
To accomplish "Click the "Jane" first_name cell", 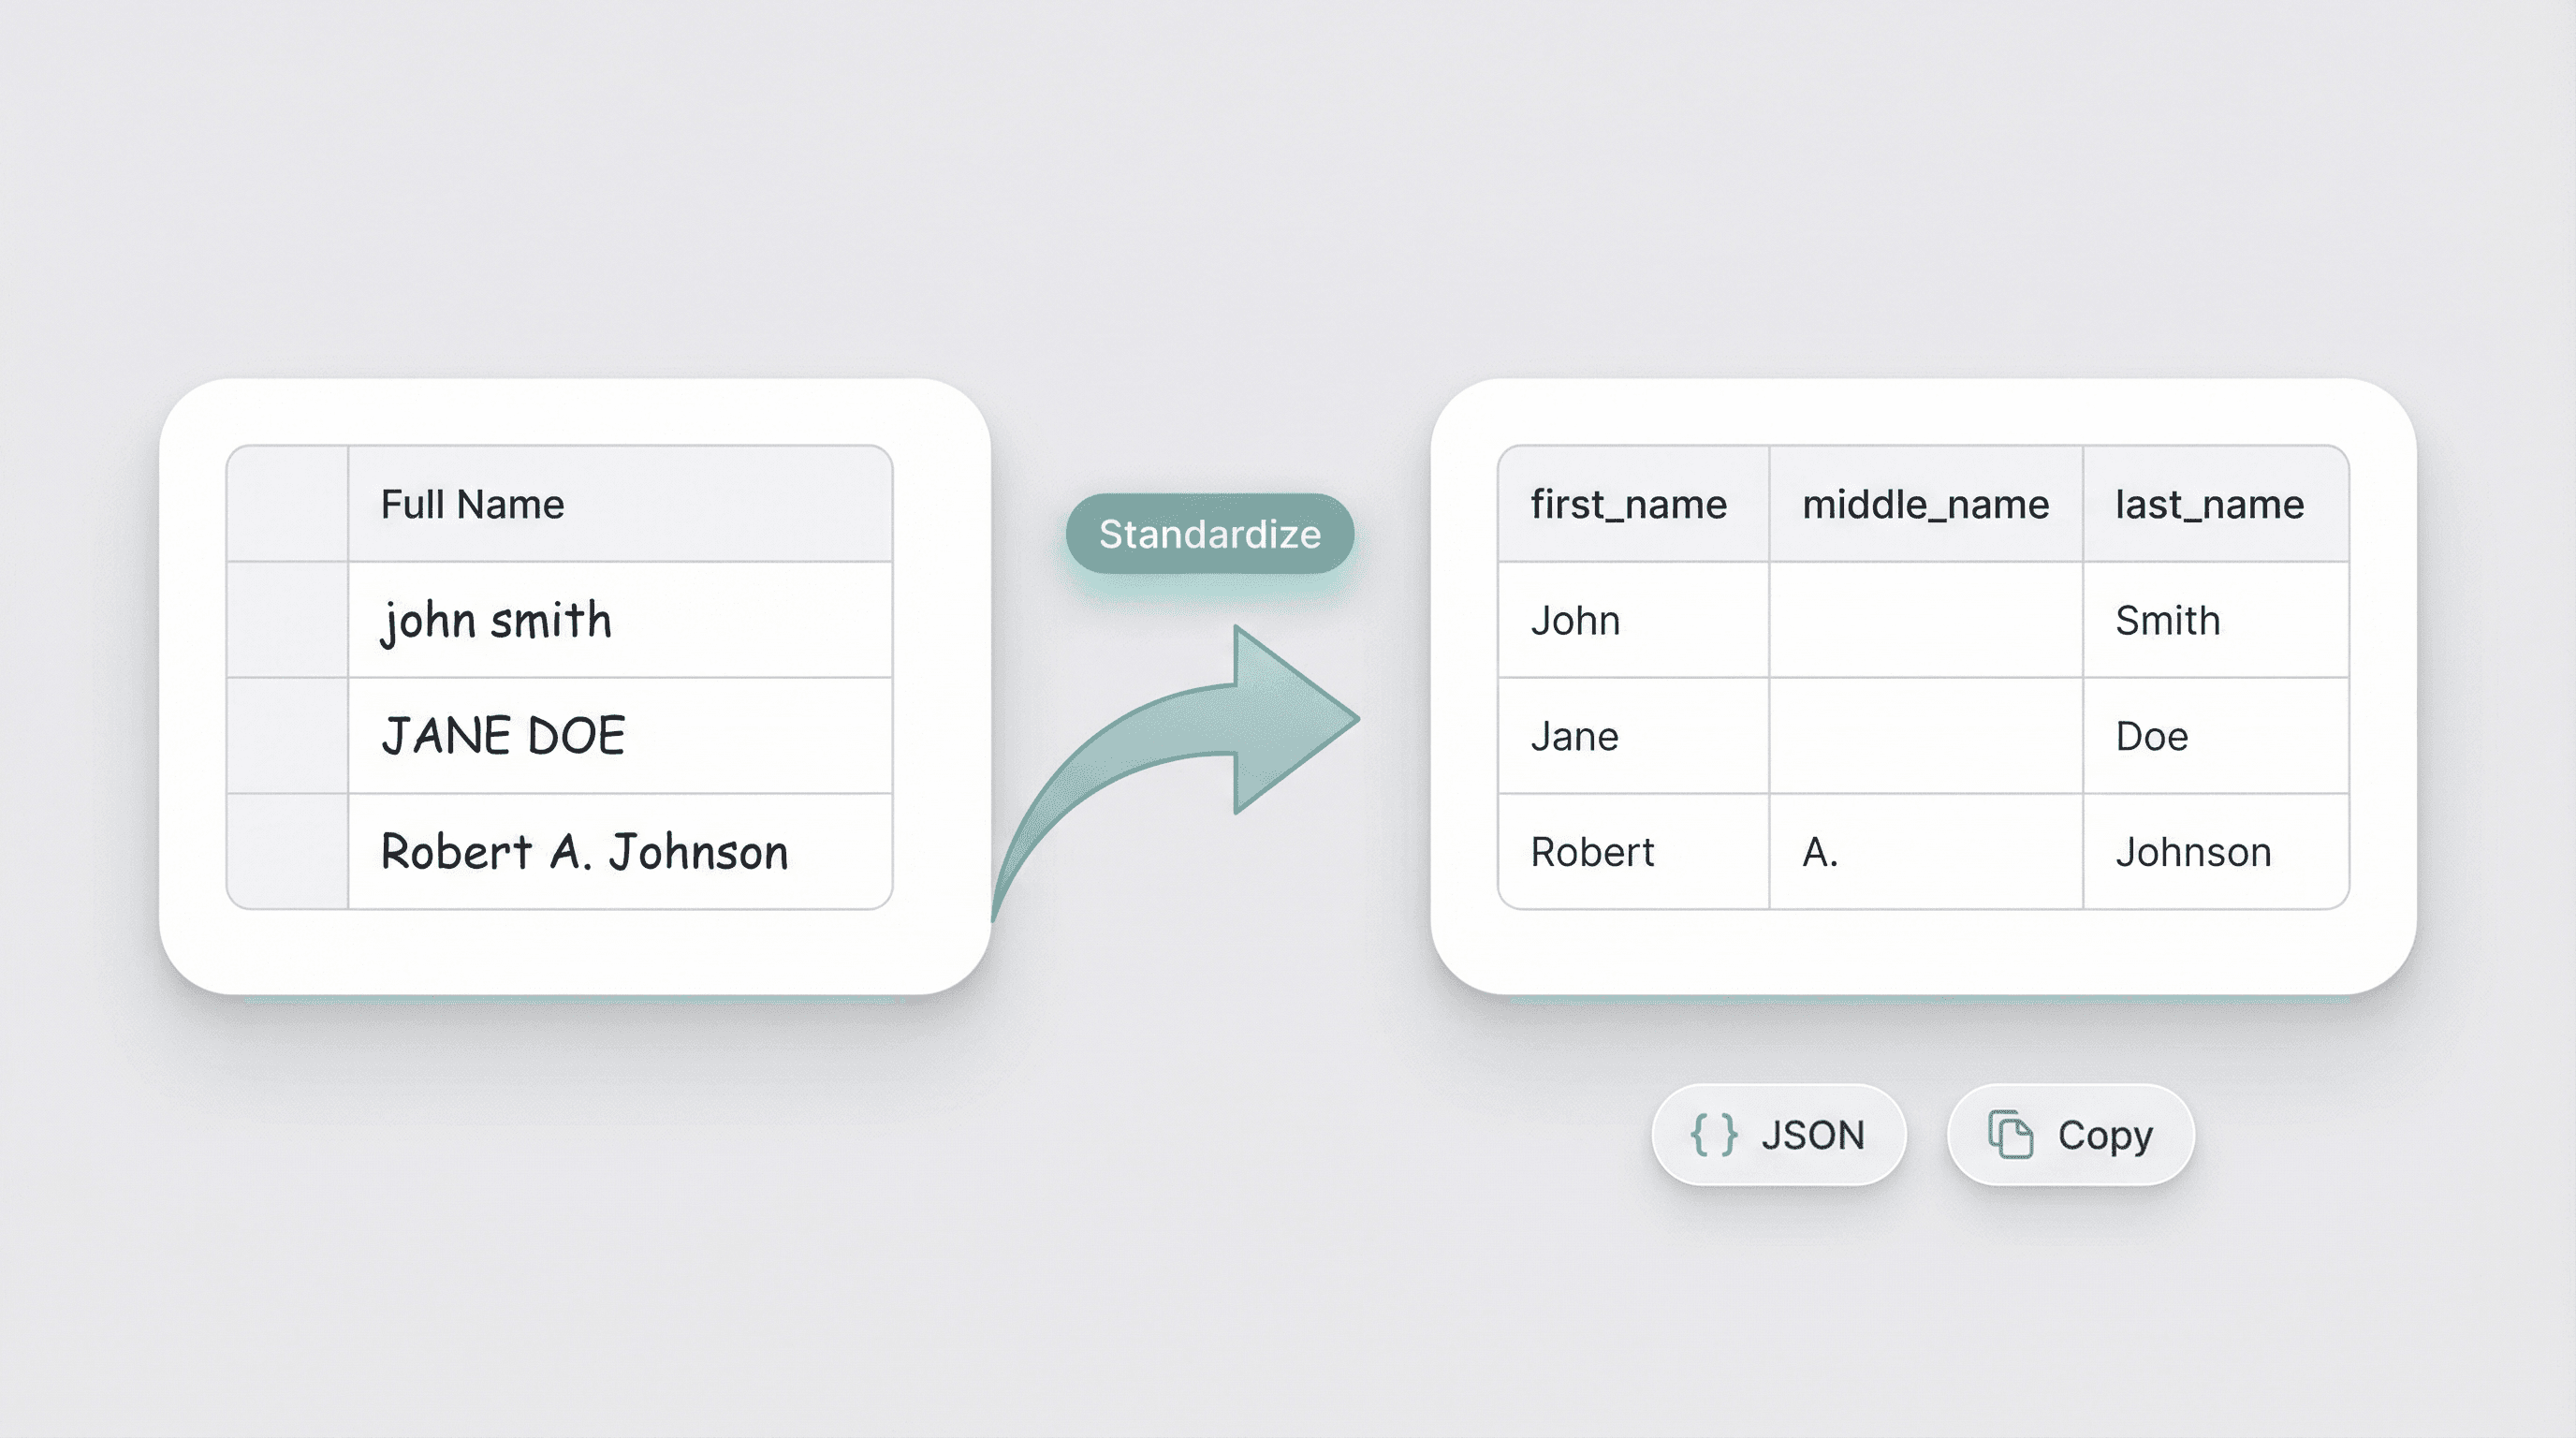I will pos(1574,735).
